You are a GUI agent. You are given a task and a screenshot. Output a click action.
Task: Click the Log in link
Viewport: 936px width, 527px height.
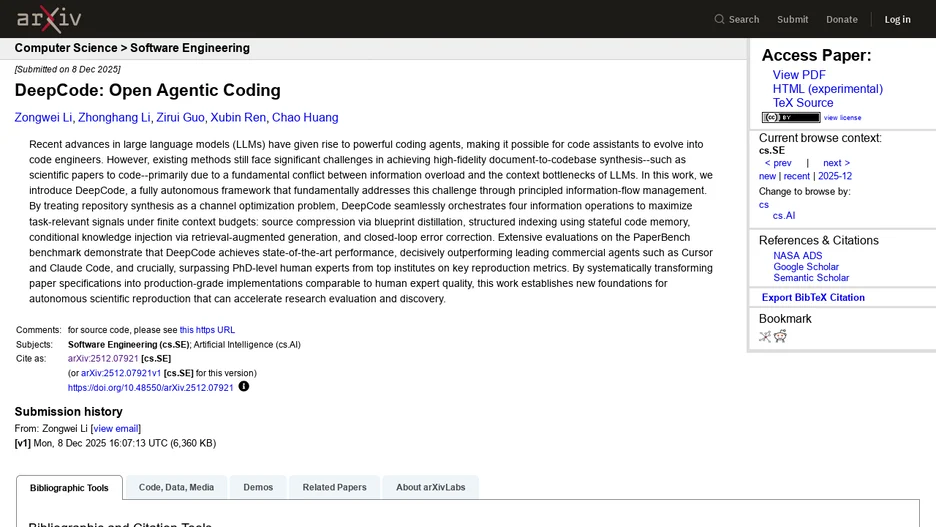897,19
